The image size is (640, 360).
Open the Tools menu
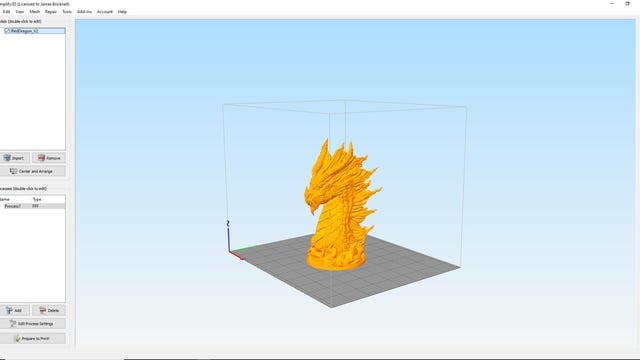click(67, 12)
